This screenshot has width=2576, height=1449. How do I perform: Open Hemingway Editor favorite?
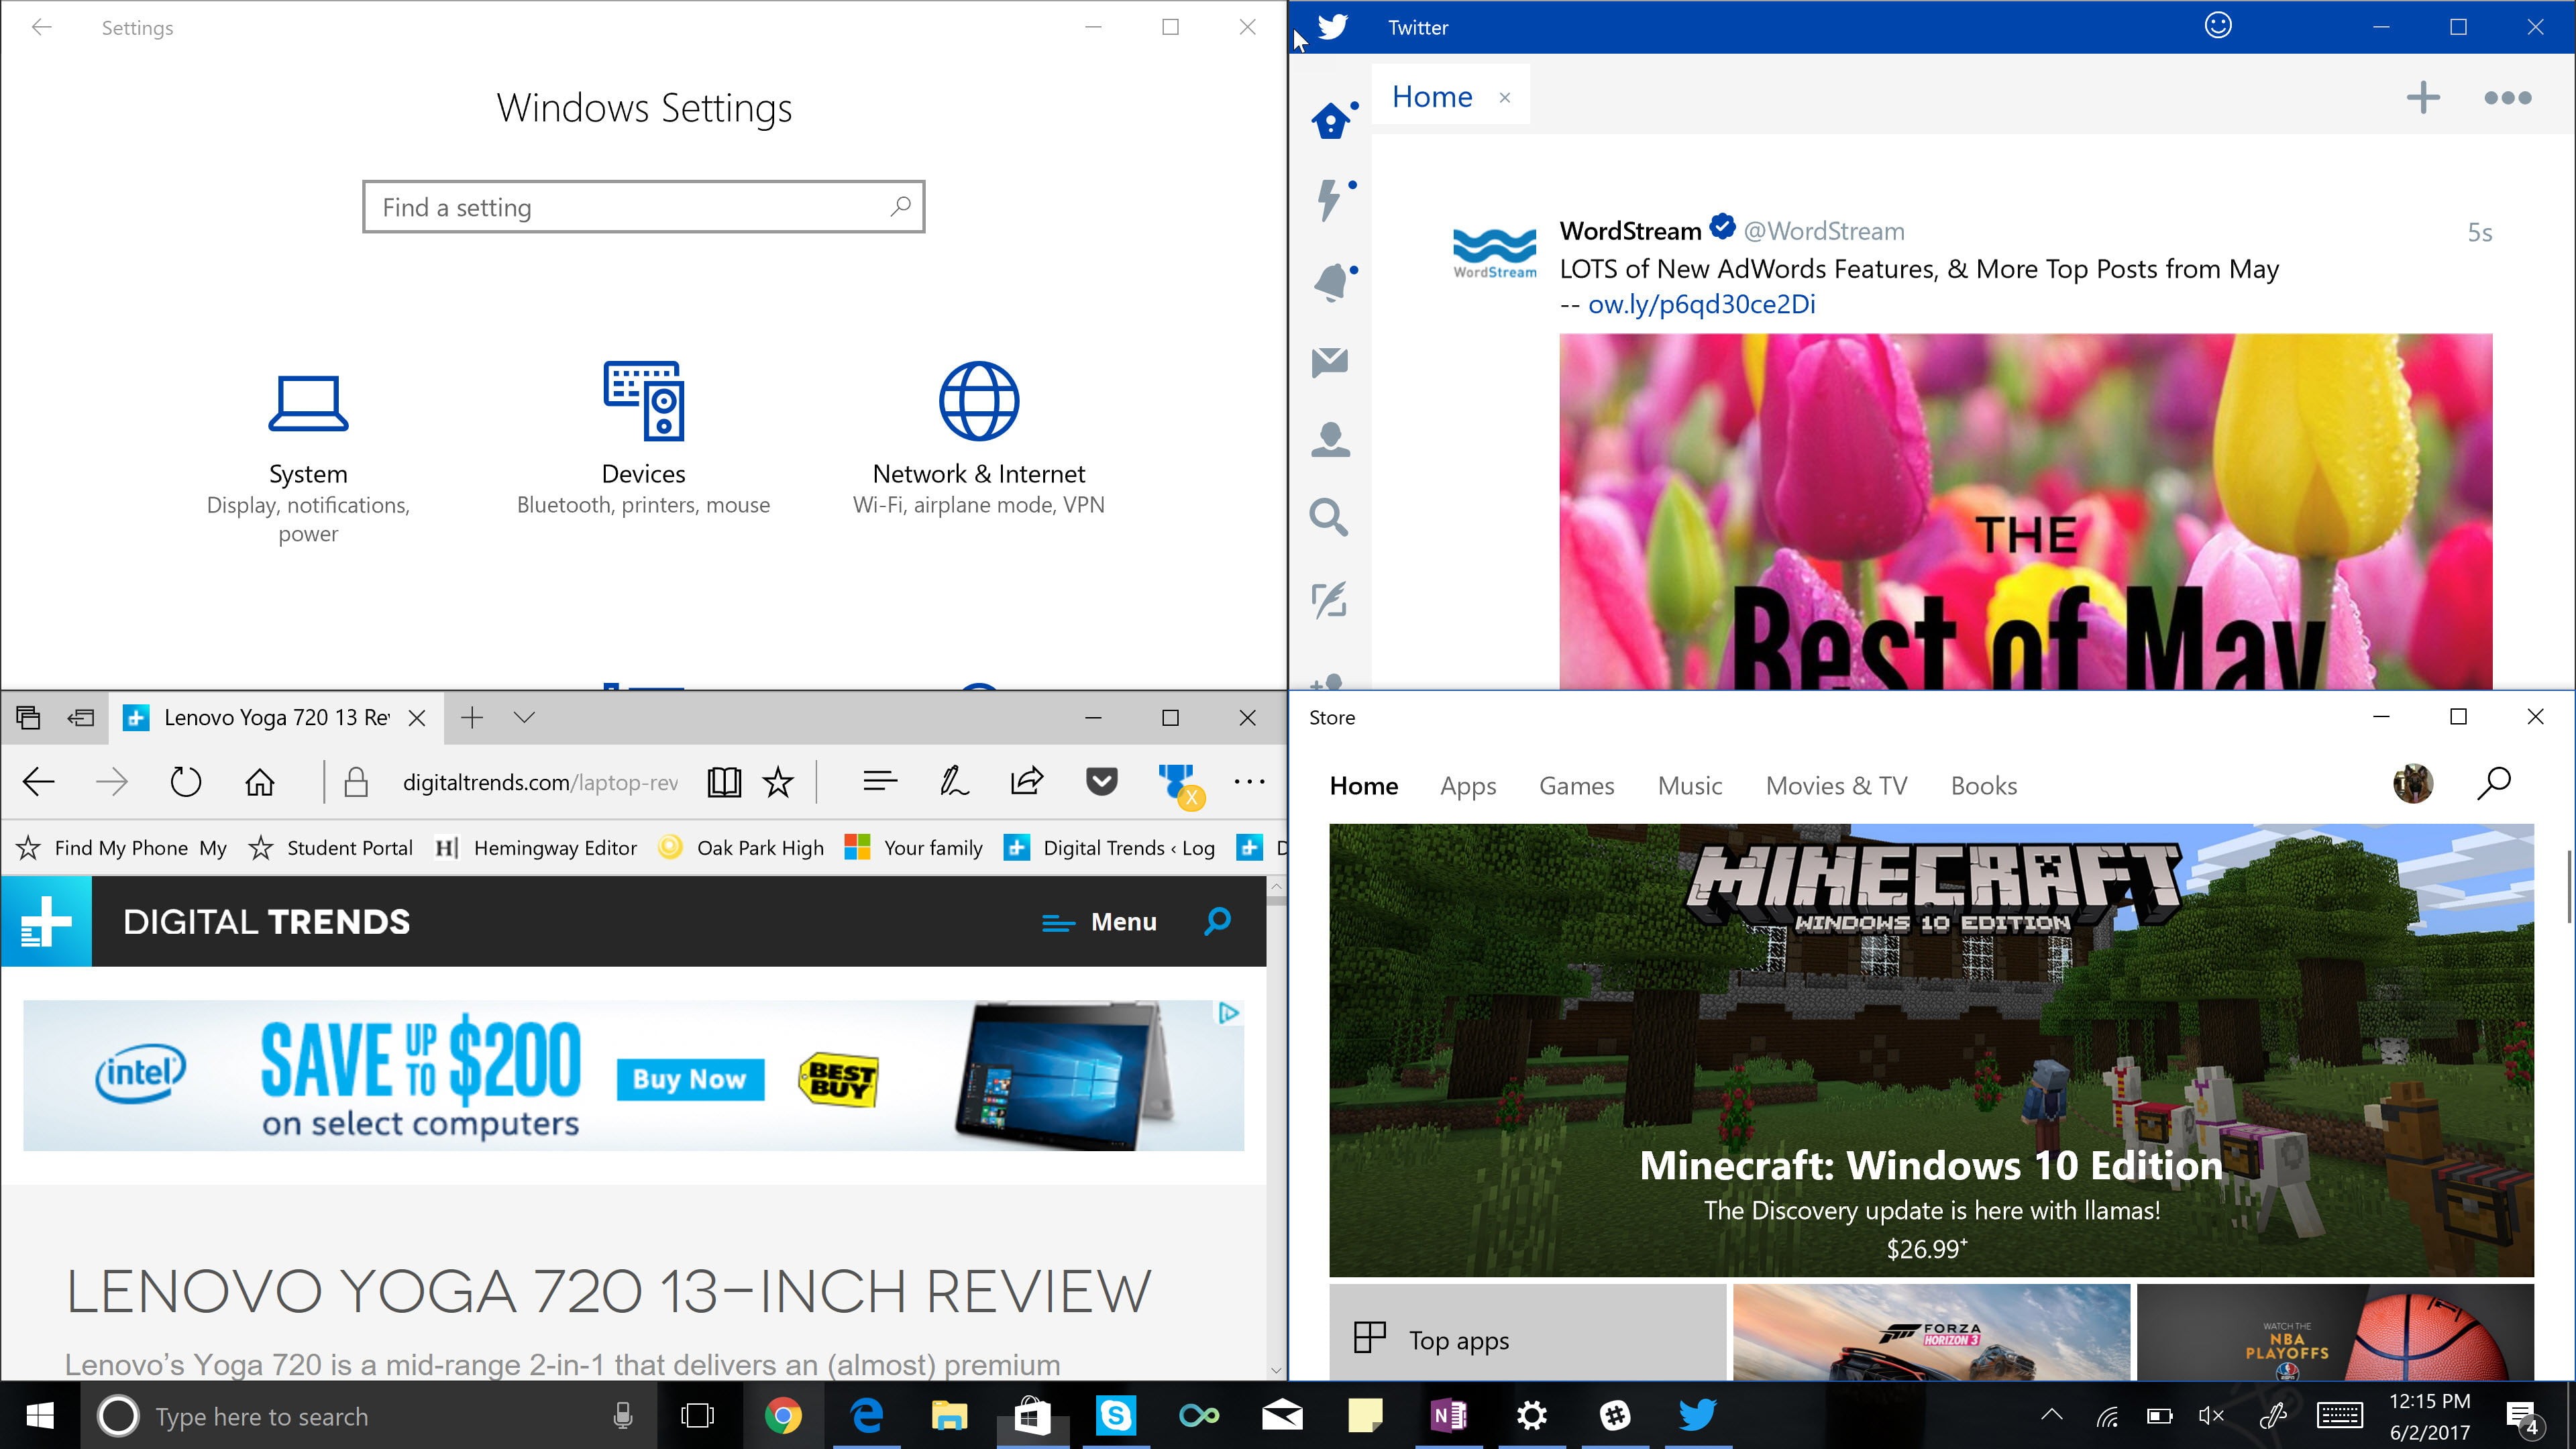(x=536, y=848)
